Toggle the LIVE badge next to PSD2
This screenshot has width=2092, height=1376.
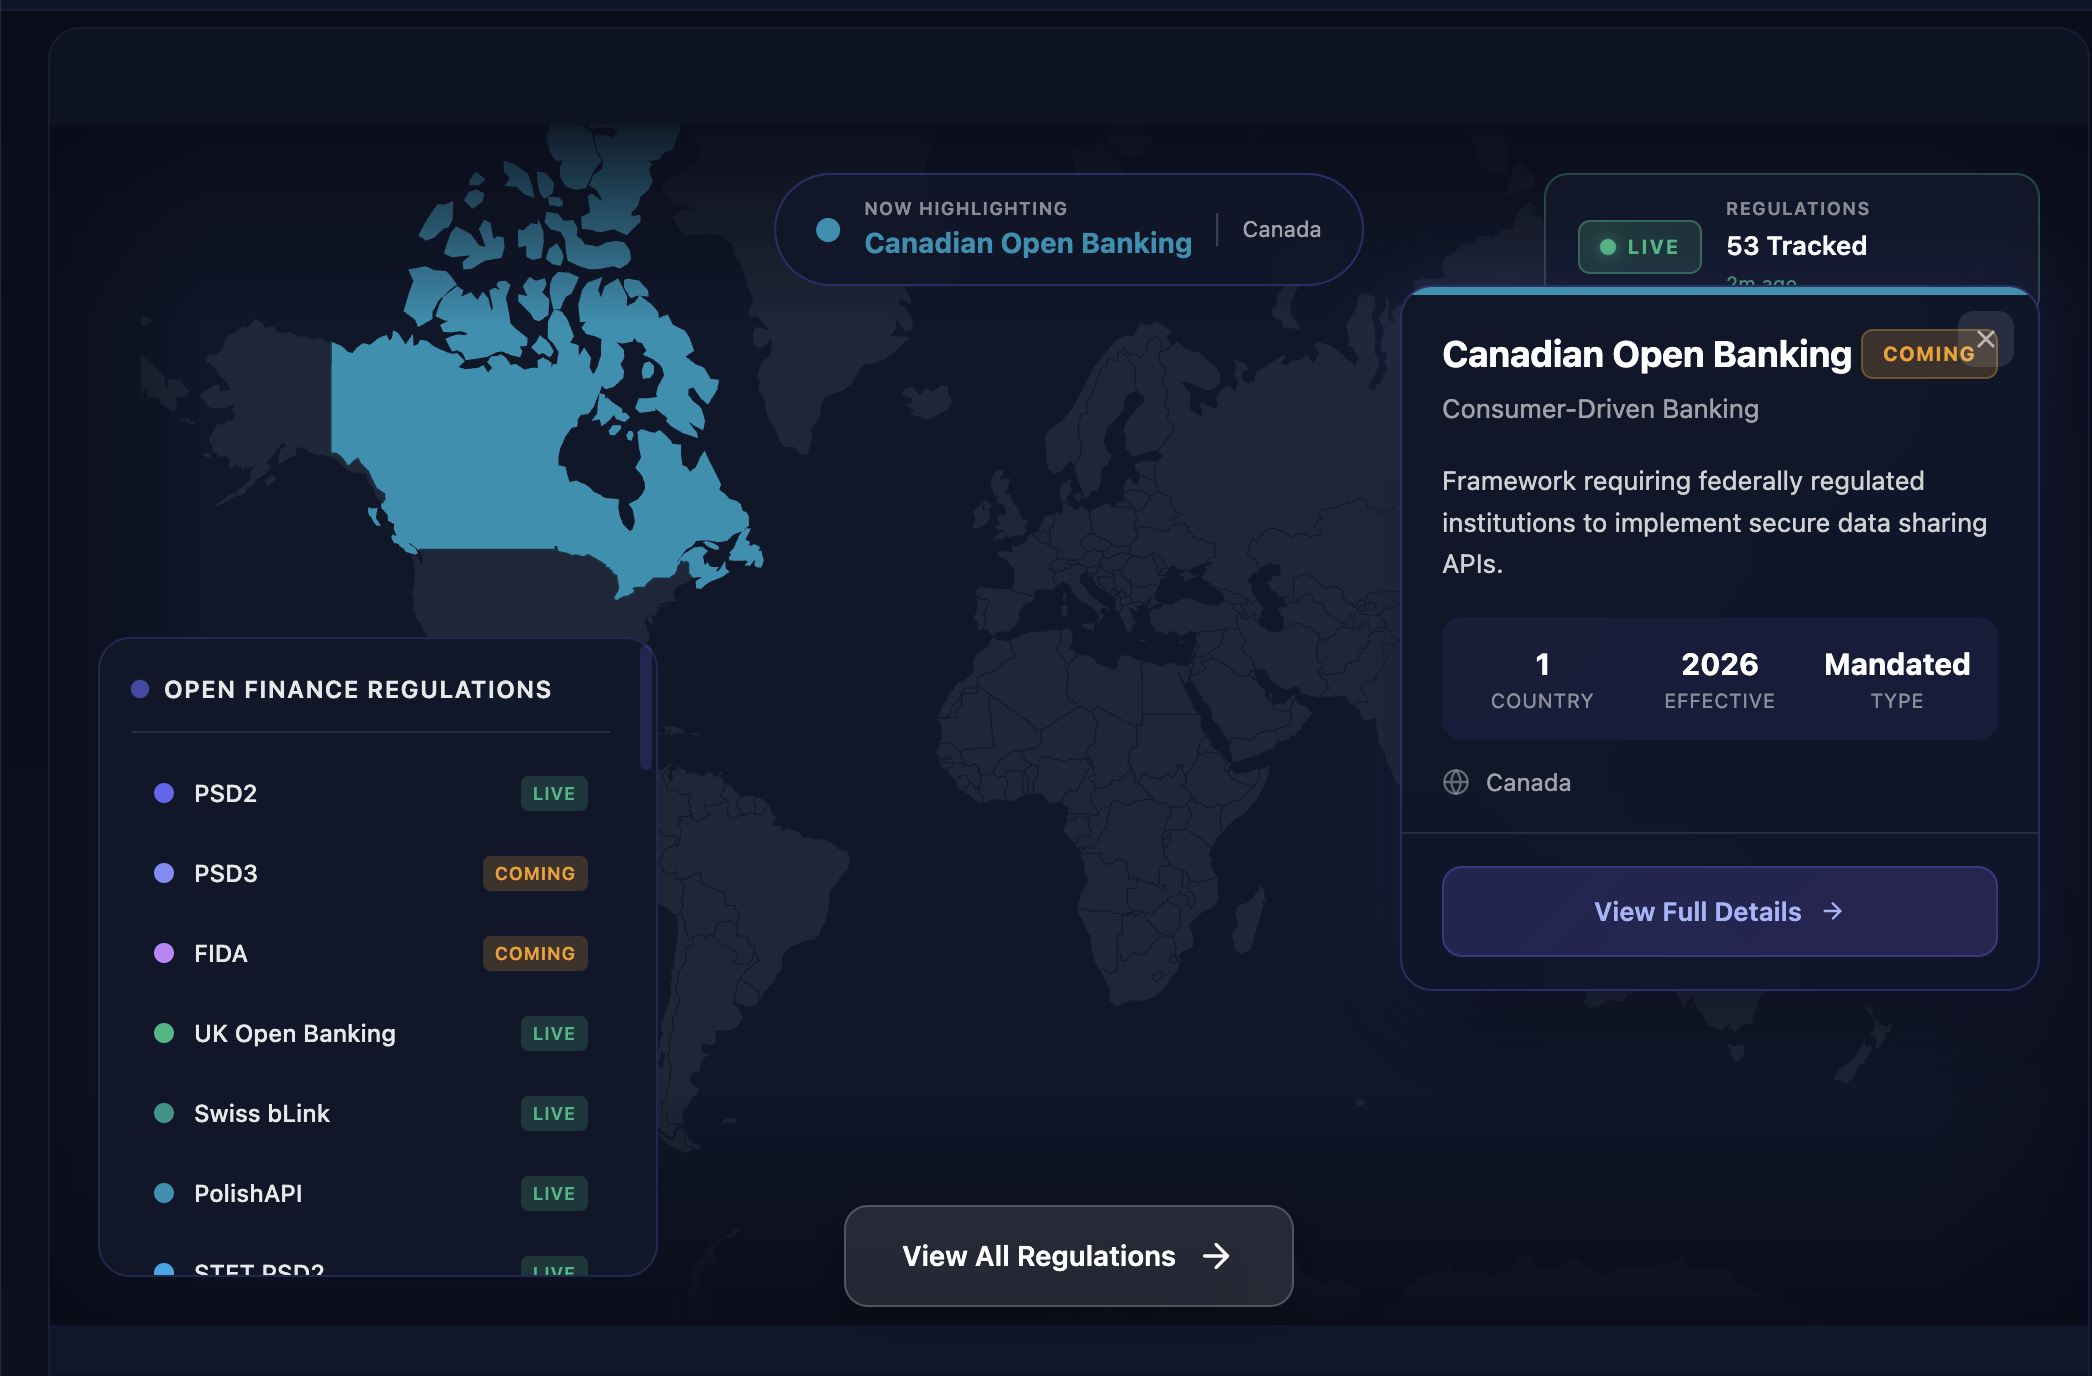pos(553,793)
